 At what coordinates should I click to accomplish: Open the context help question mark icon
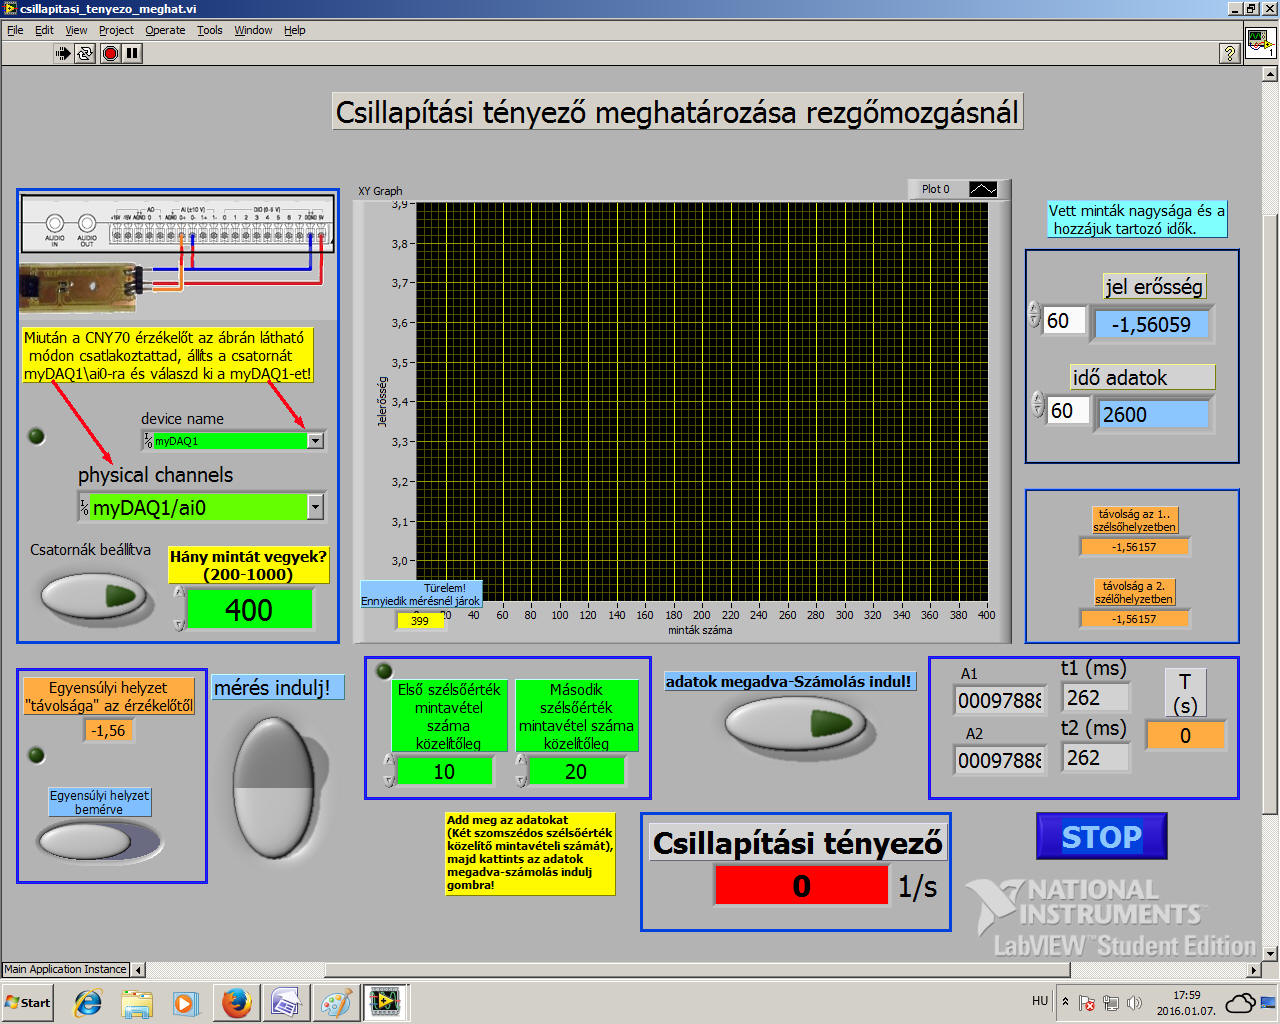click(x=1230, y=53)
